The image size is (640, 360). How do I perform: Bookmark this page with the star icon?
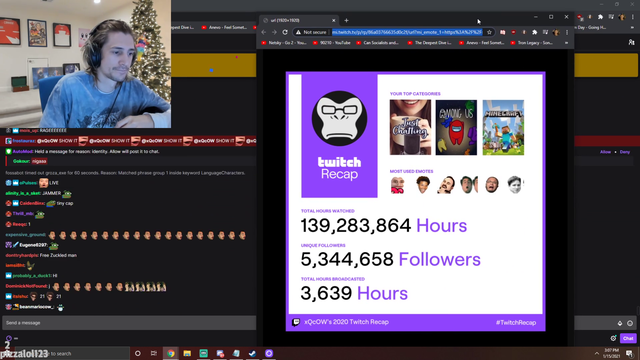[489, 32]
